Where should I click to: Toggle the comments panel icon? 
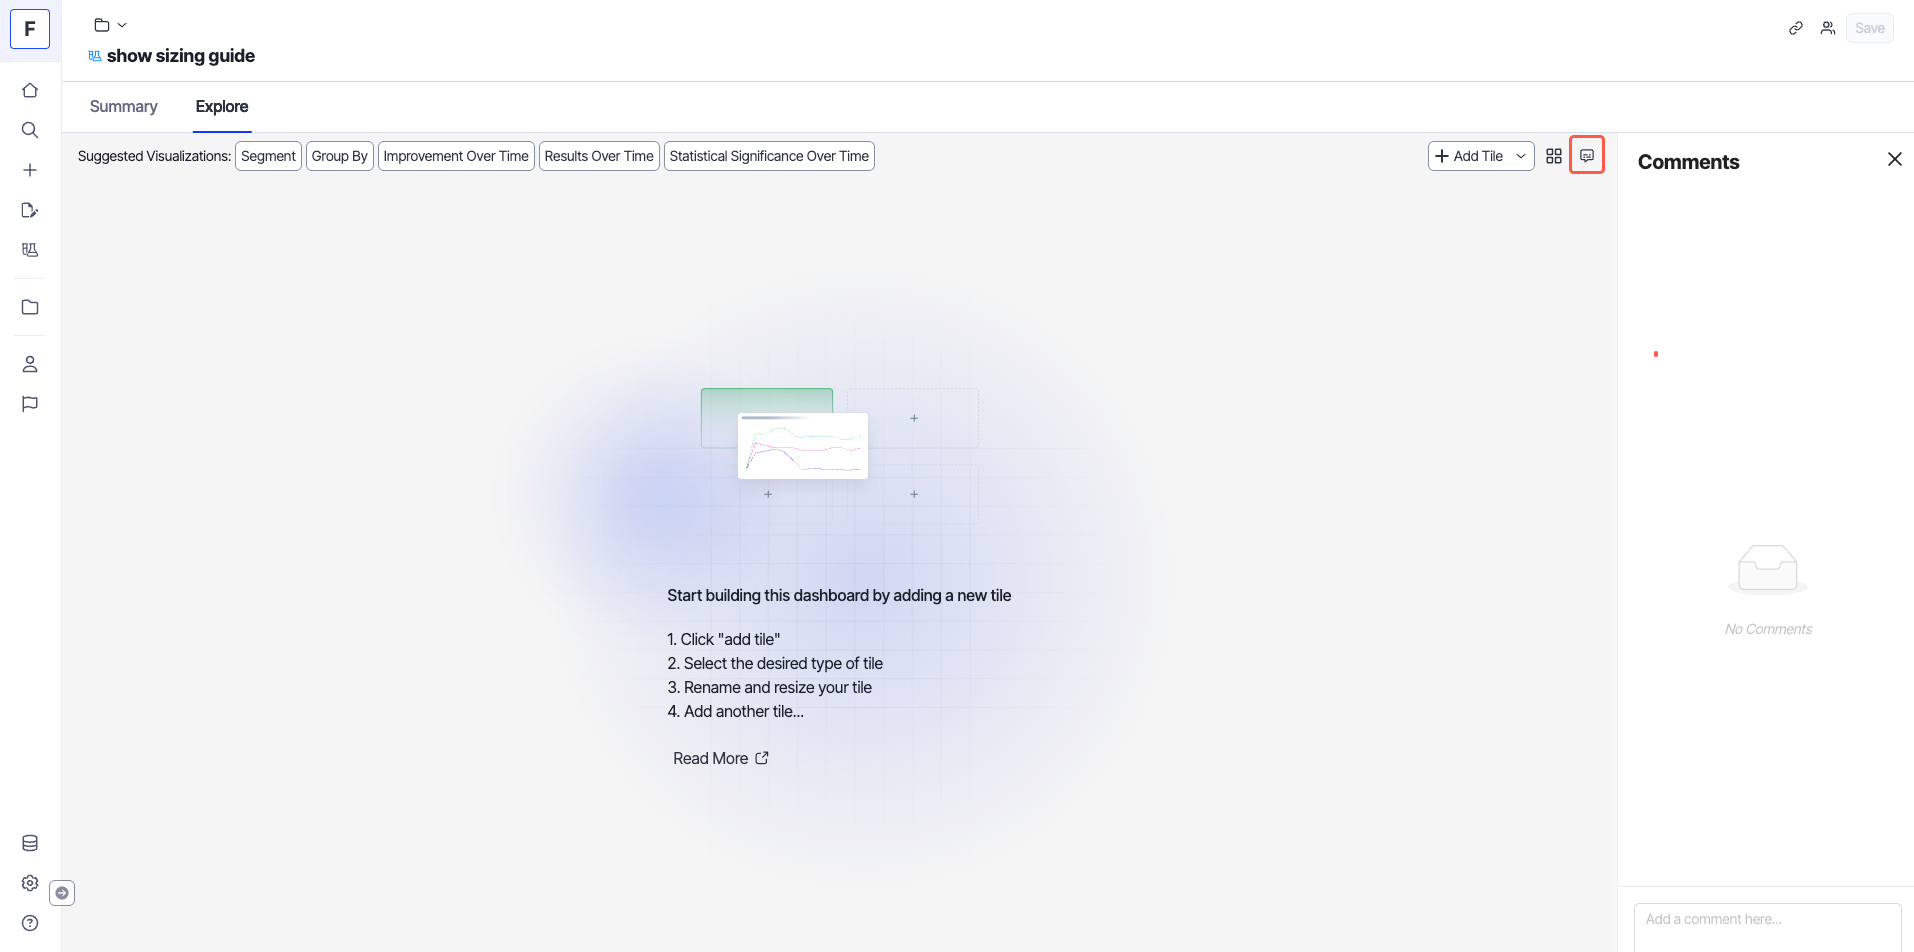[x=1587, y=155]
